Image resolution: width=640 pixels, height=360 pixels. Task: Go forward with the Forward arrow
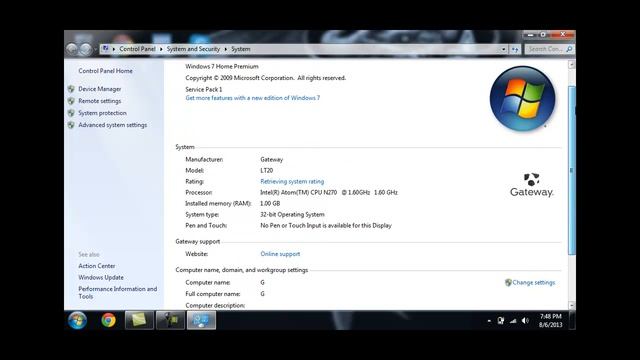click(x=85, y=49)
